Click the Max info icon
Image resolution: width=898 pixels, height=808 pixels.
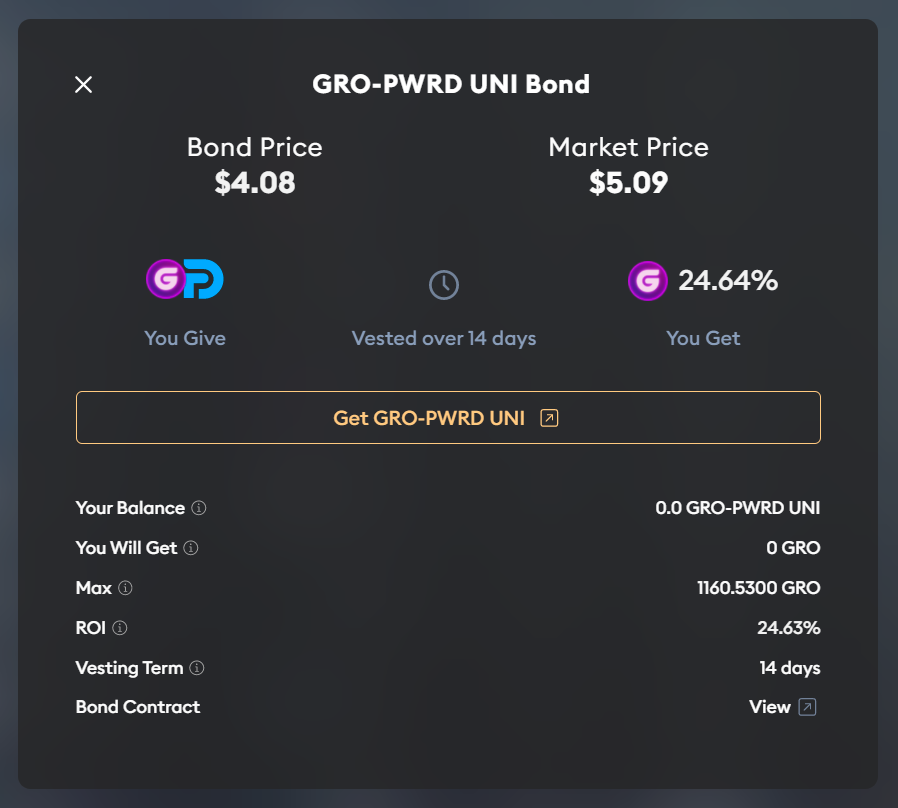pos(125,588)
